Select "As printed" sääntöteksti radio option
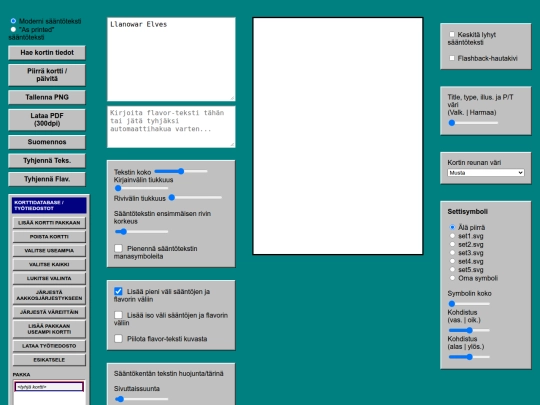The width and height of the screenshot is (540, 405). [13, 30]
